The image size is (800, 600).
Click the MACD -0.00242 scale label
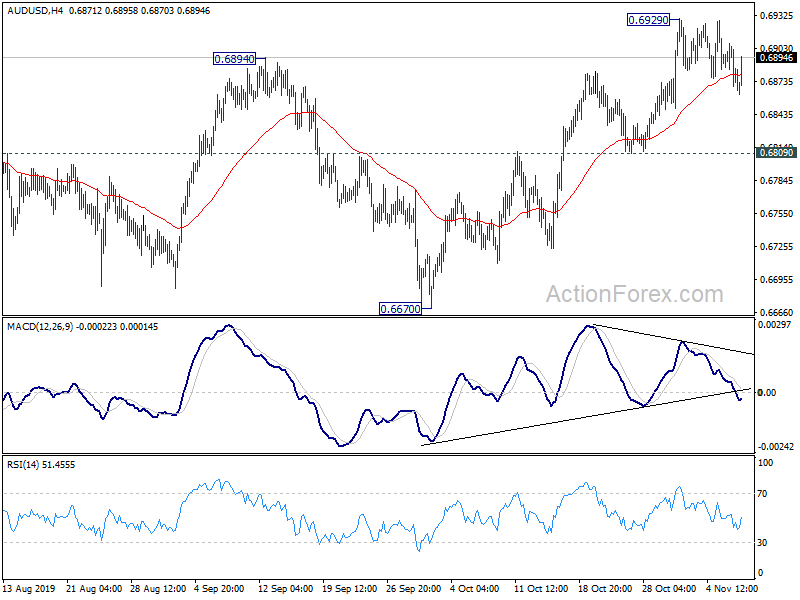[x=776, y=446]
